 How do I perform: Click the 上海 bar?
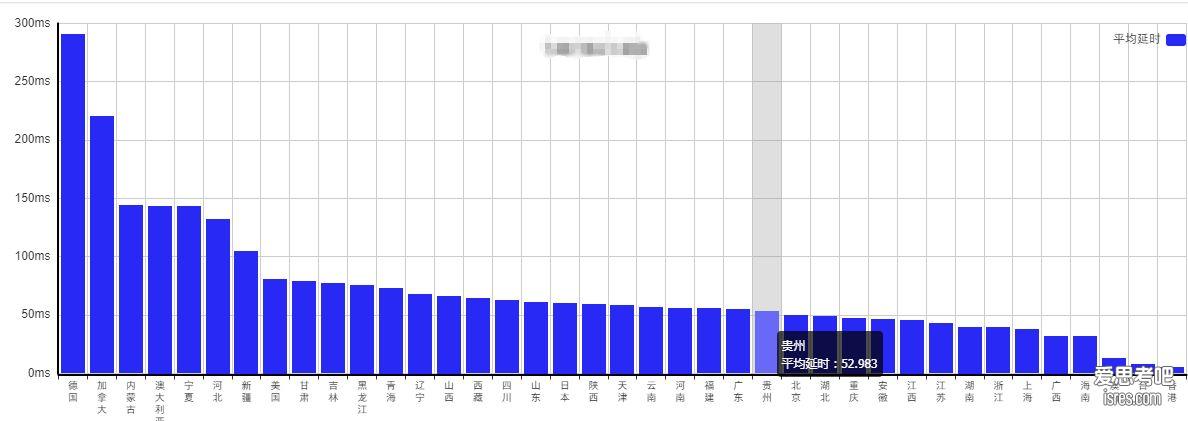pos(1028,351)
